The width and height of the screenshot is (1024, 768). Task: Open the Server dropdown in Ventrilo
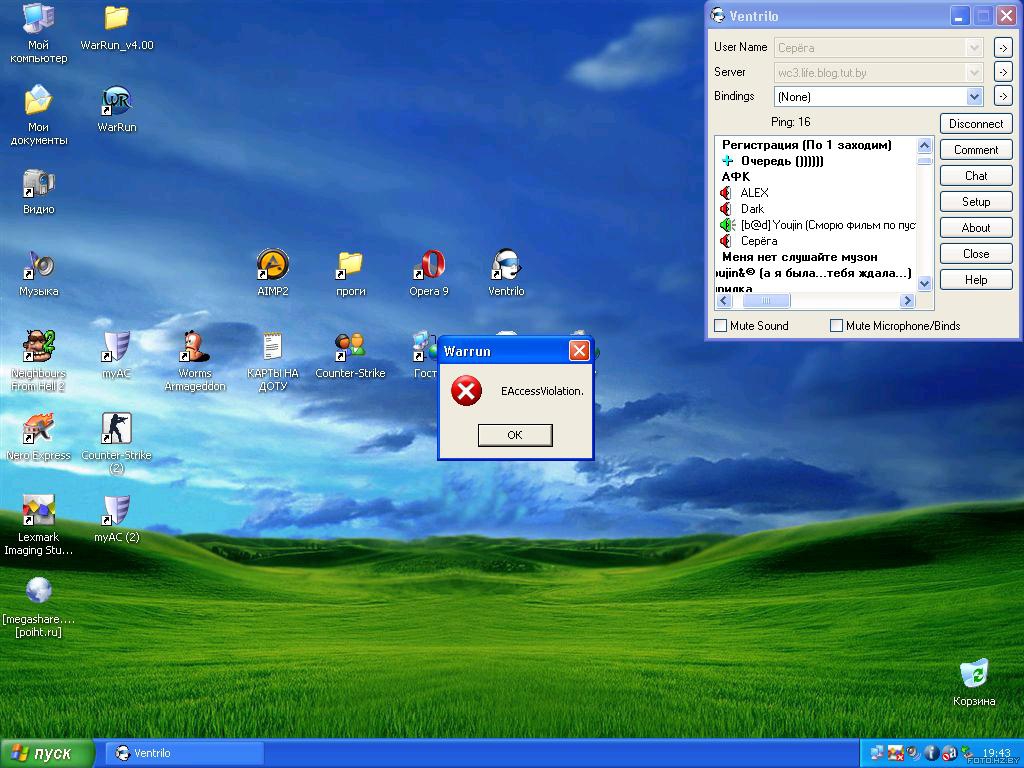[974, 72]
